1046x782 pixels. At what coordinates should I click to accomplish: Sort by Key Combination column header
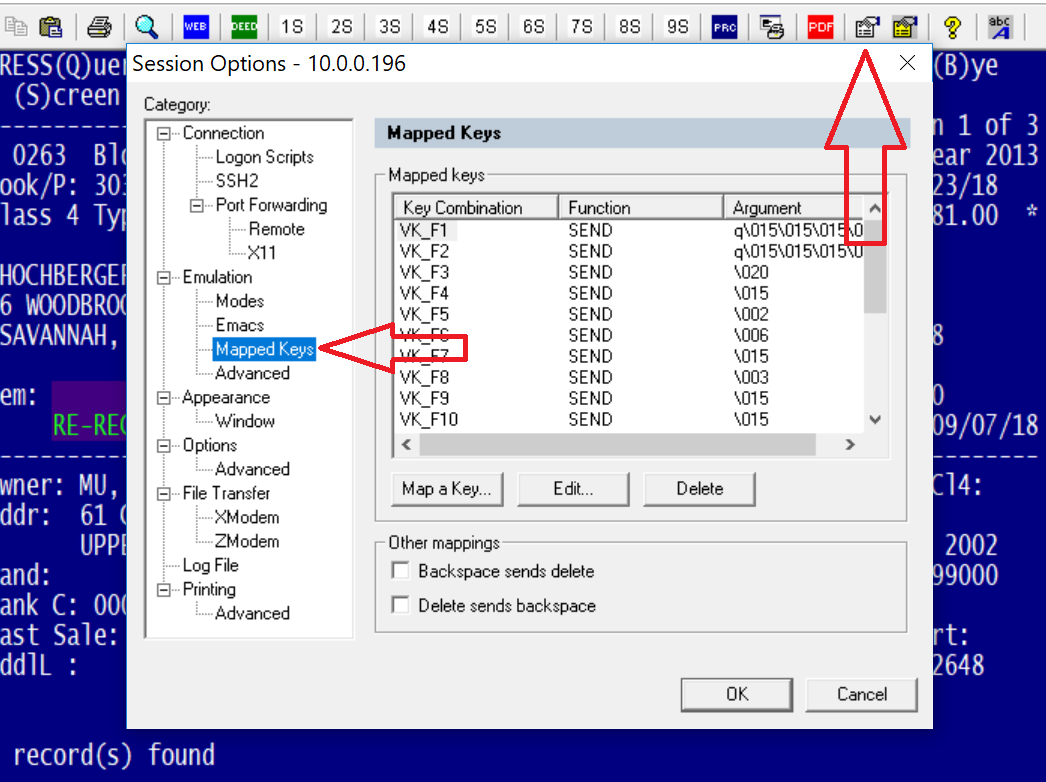coord(476,208)
